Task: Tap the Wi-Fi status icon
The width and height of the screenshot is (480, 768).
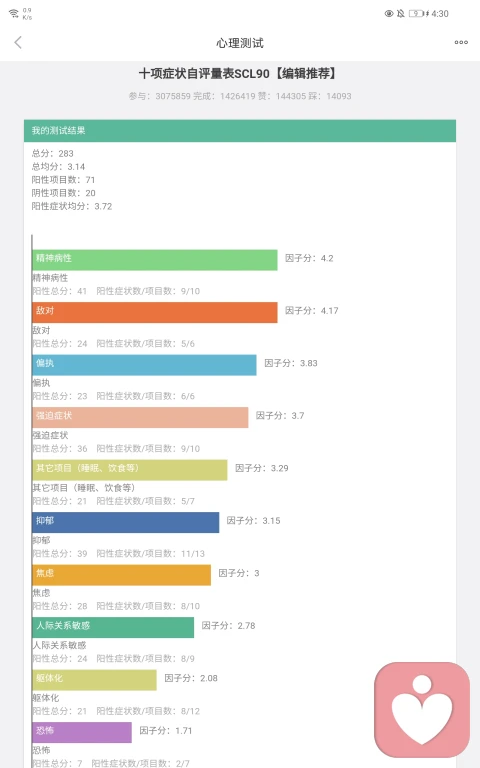Action: point(14,13)
